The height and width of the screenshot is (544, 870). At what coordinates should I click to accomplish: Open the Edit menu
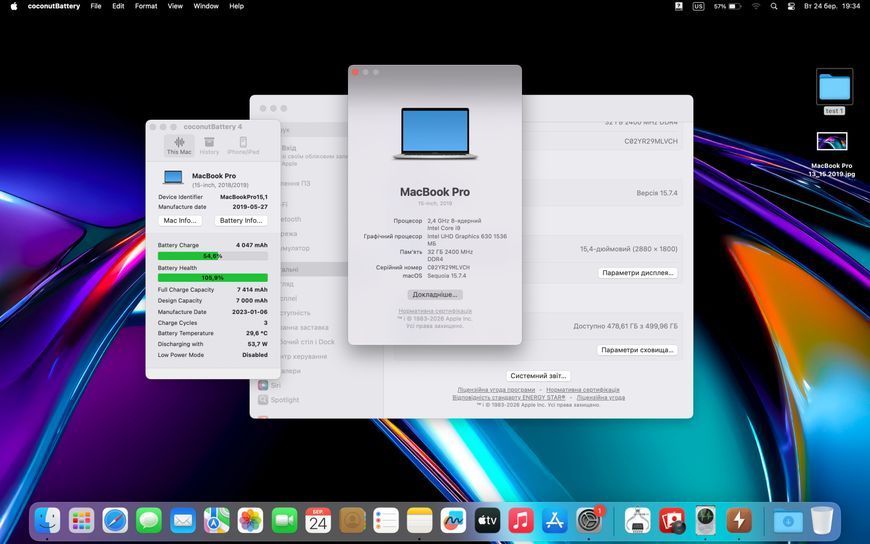point(118,6)
